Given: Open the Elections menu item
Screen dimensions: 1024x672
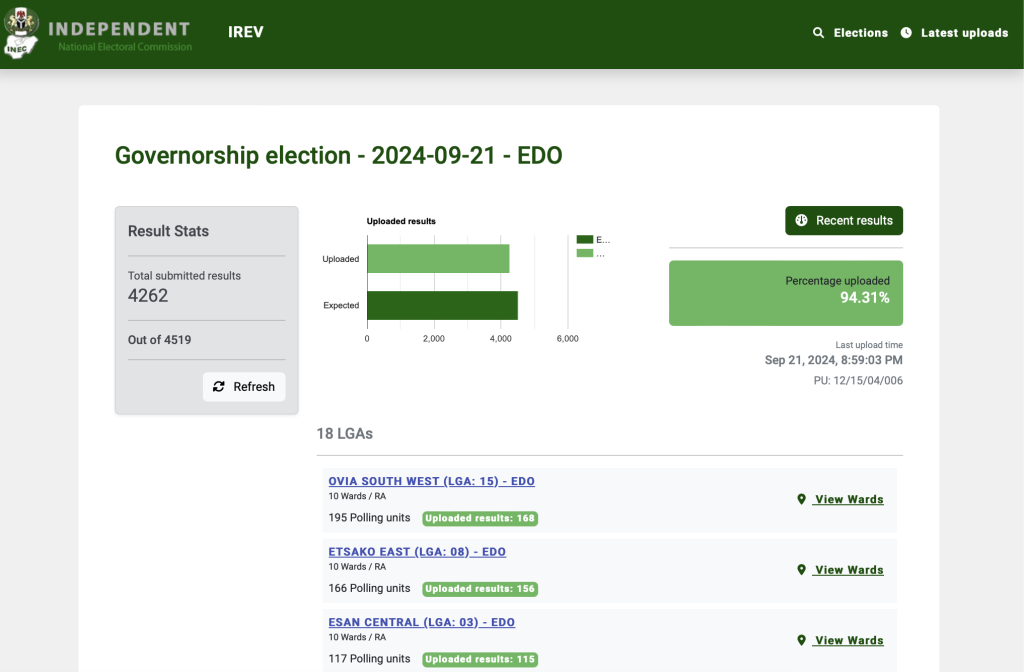Looking at the screenshot, I should pyautogui.click(x=860, y=33).
